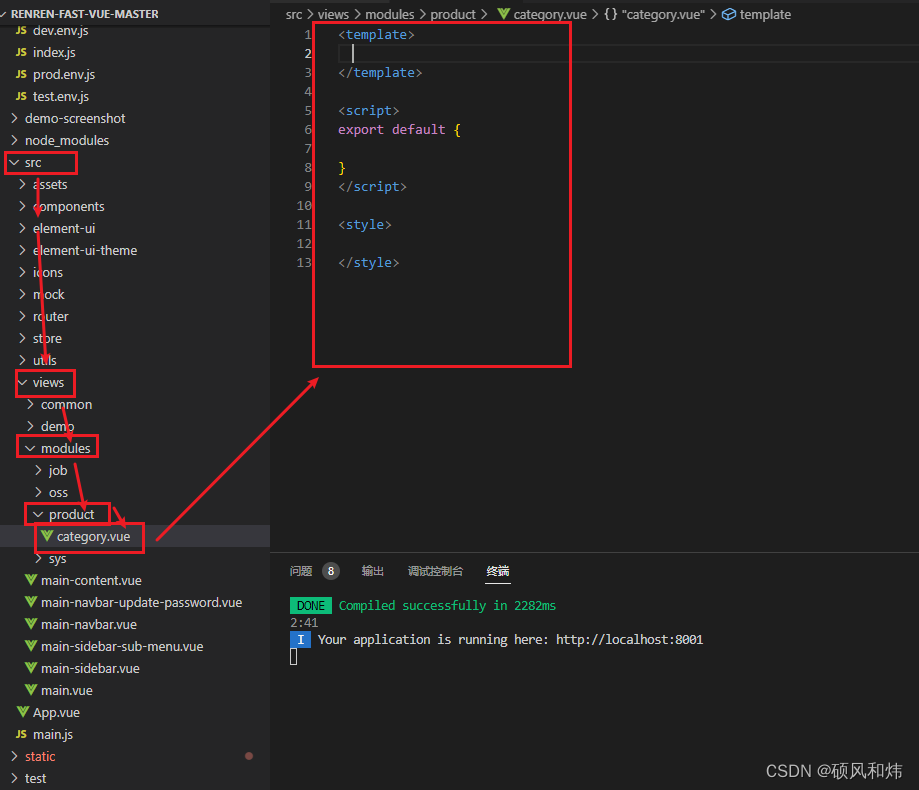
Task: Click src in the breadcrumb
Action: [294, 15]
